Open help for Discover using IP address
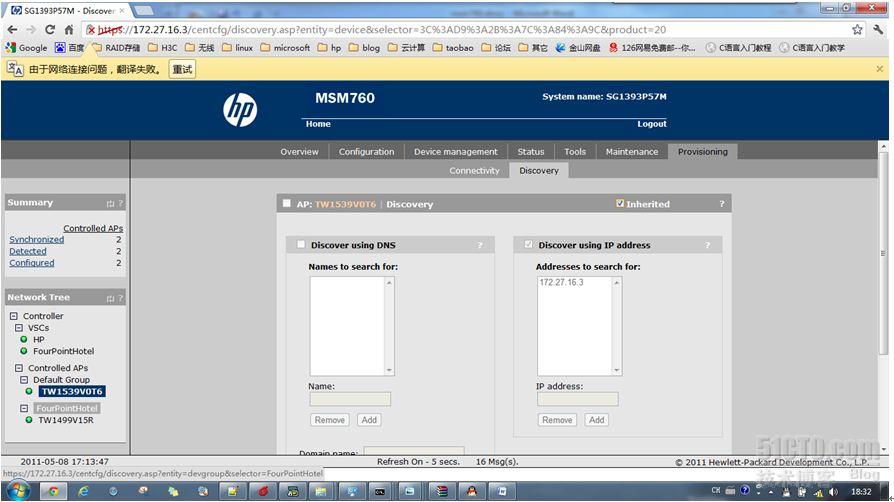This screenshot has width=894, height=502. coord(707,245)
